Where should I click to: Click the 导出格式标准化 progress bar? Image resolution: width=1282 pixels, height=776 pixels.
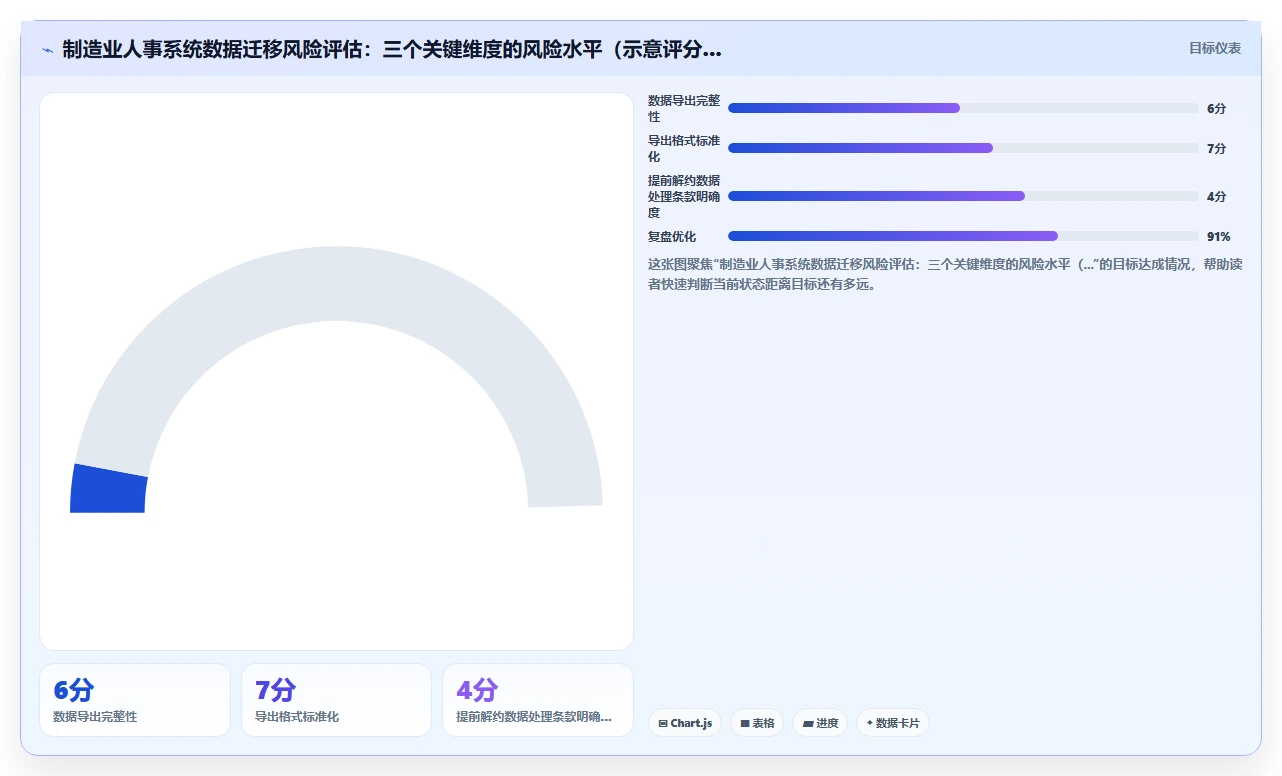click(x=963, y=148)
